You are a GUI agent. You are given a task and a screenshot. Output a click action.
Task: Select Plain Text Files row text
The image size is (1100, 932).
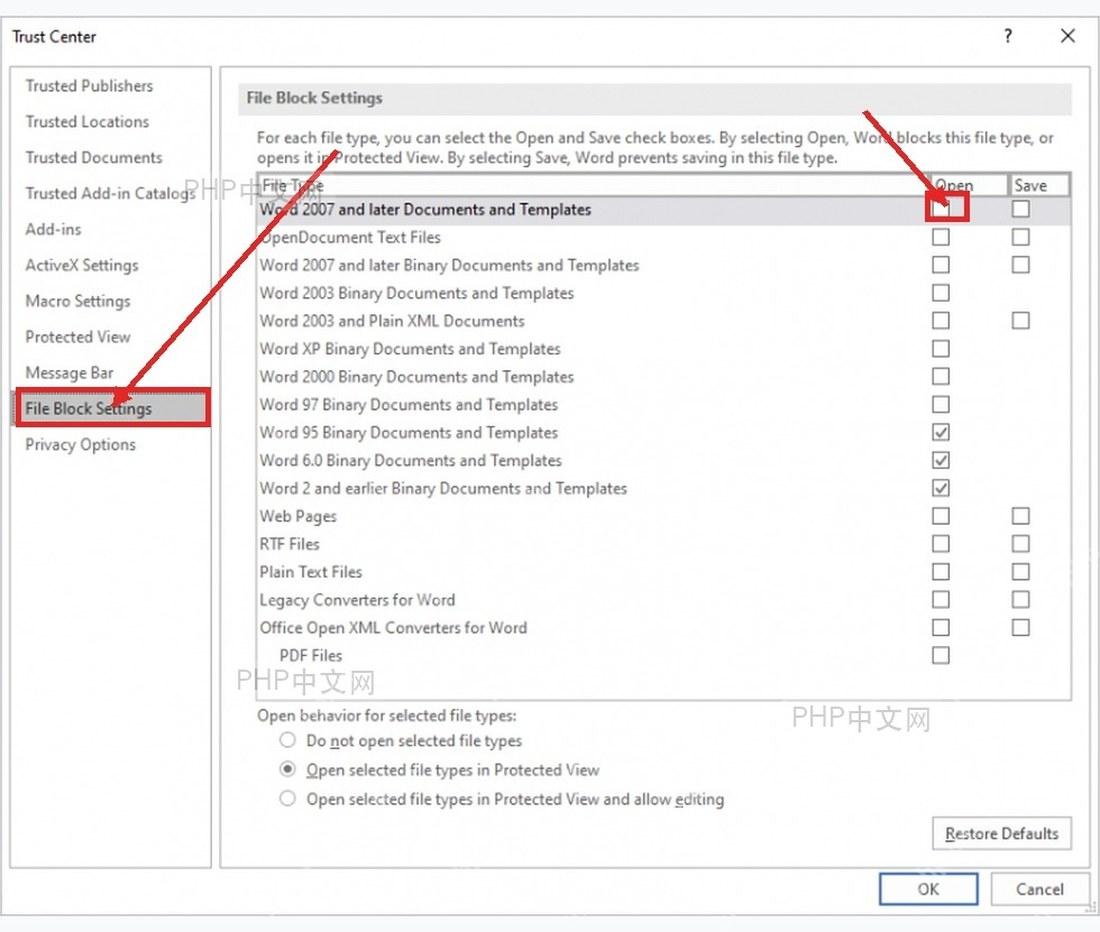pos(311,572)
